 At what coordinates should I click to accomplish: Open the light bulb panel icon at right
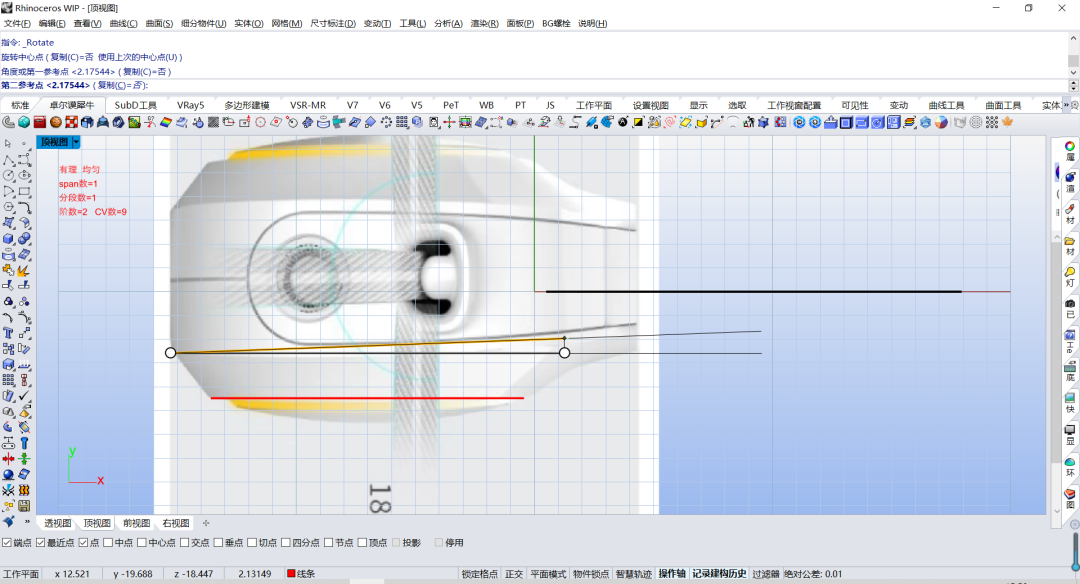click(x=1070, y=273)
